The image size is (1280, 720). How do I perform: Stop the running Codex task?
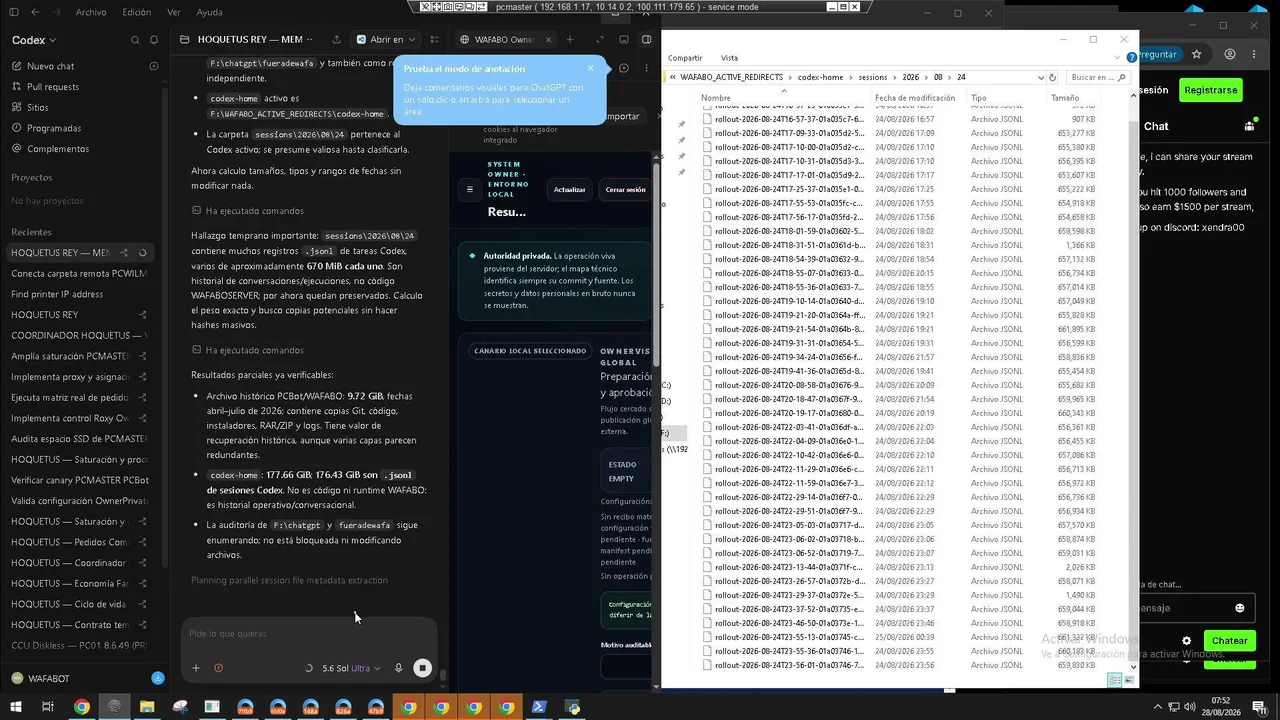pos(423,668)
